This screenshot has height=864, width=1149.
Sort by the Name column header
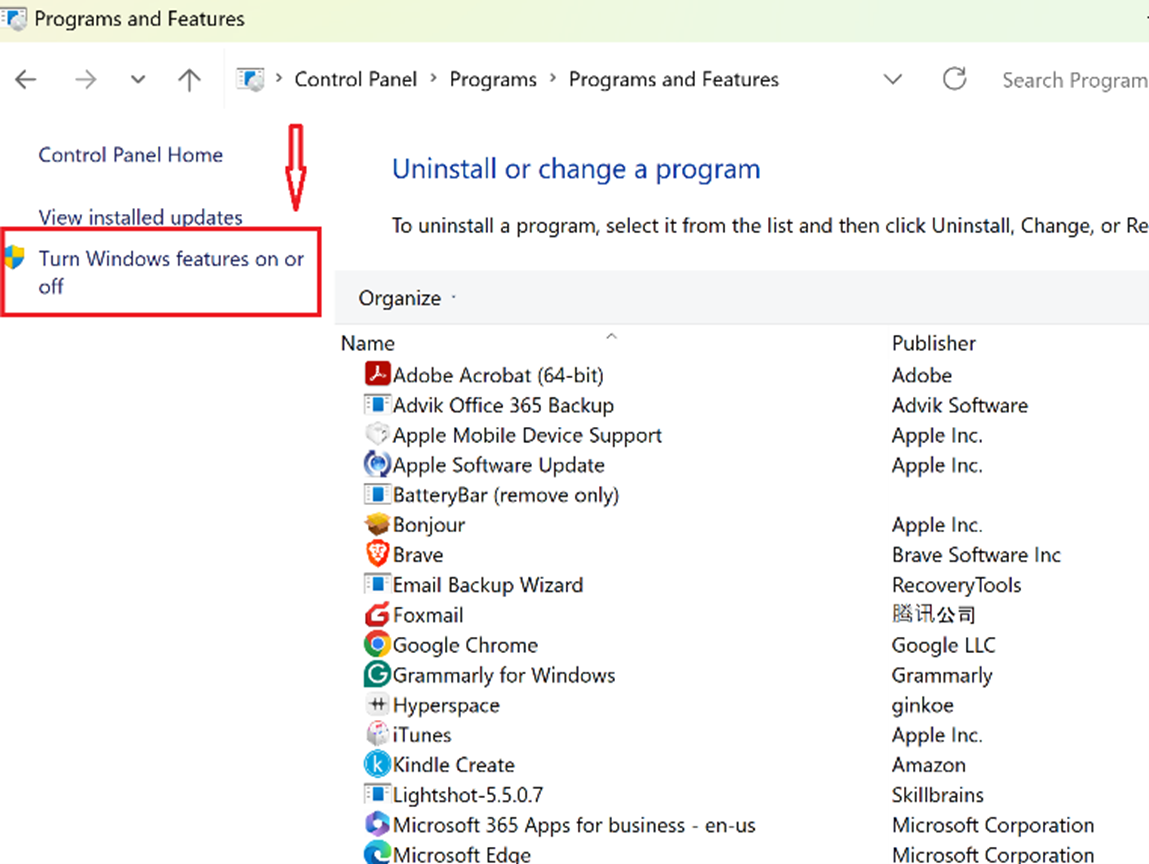coord(368,343)
